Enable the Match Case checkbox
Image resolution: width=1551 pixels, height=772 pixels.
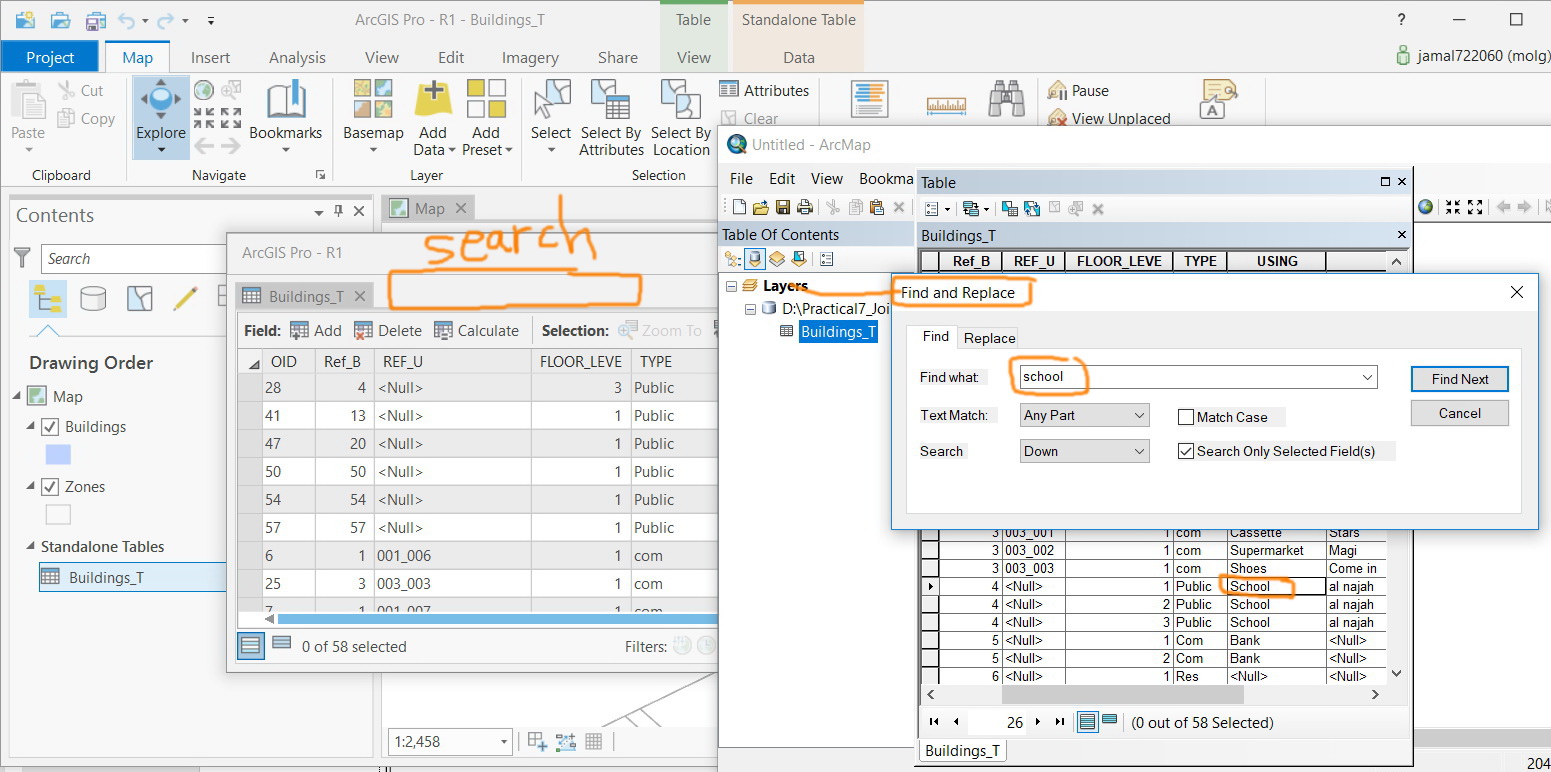(1186, 417)
